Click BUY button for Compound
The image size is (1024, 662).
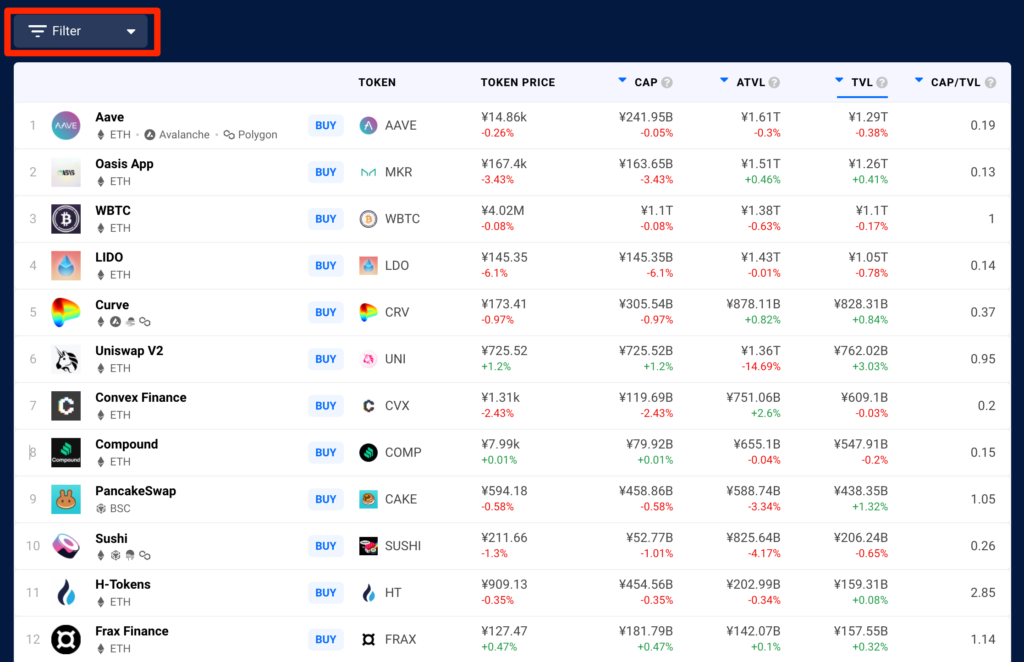pos(326,452)
